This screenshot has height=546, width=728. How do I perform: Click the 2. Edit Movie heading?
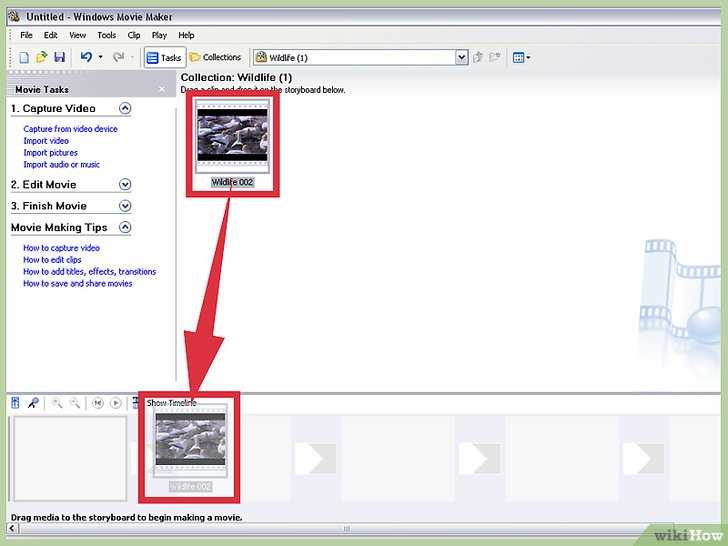tap(44, 184)
